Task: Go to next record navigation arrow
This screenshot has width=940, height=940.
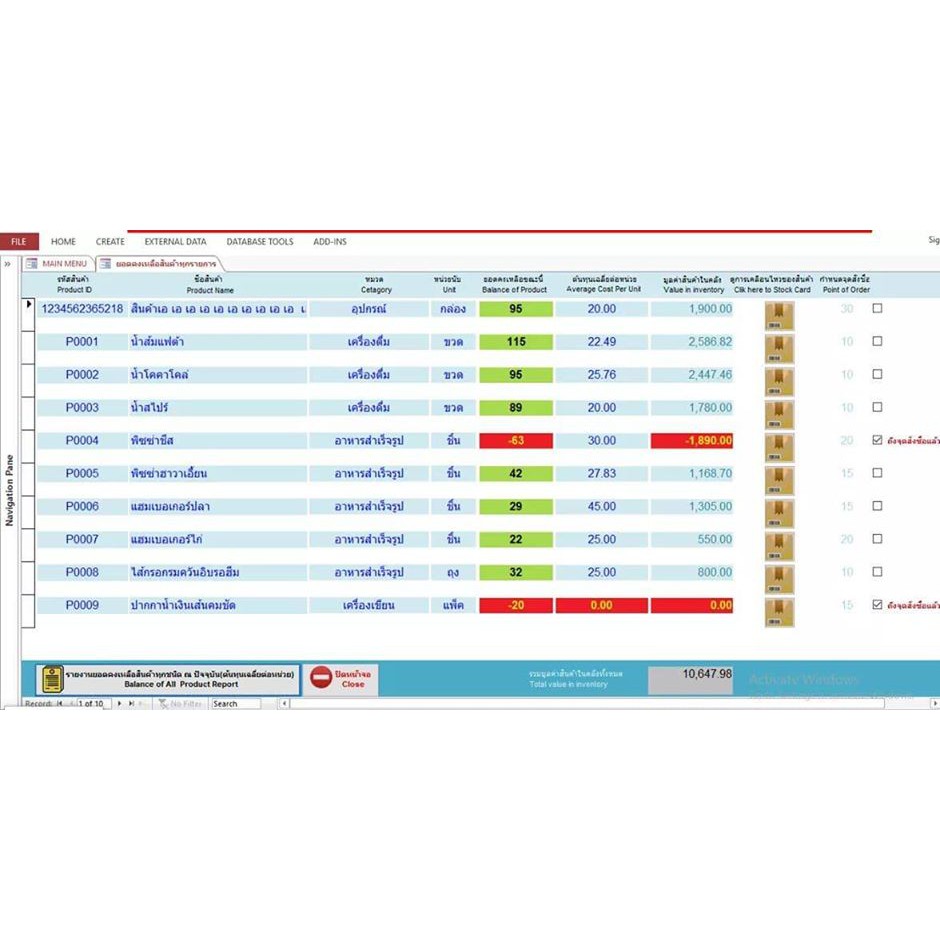Action: (x=120, y=704)
